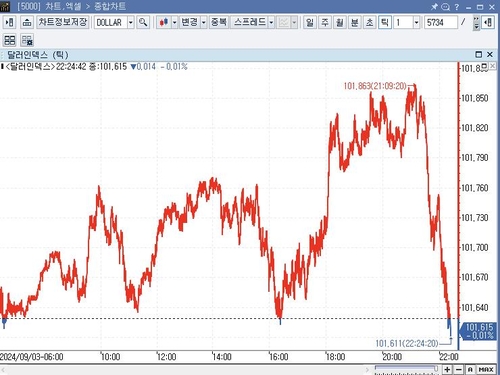Click the toolbar overflow arrows
Viewport: 500px width, 375px height.
coord(476,23)
